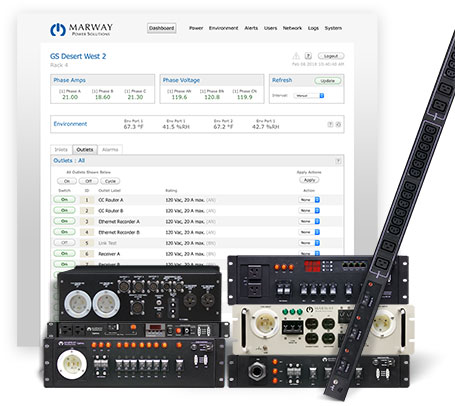455x406 pixels.
Task: Open settings icon in Environment panel
Action: 338,124
